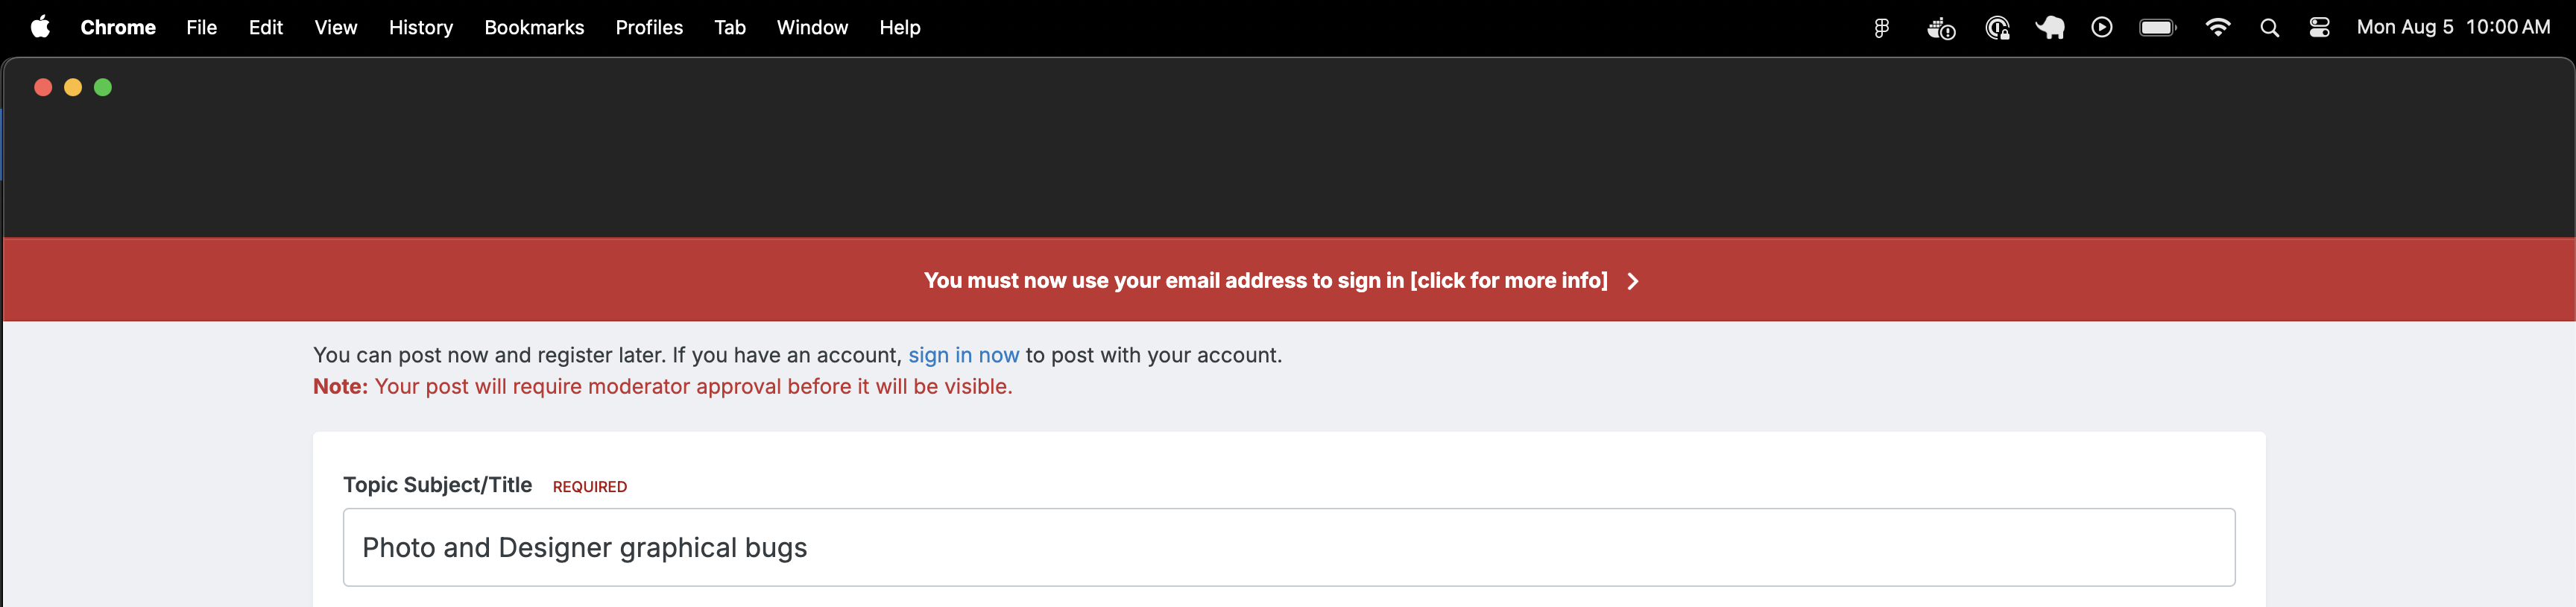Check the battery status icon
This screenshot has height=607, width=2576.
(2158, 28)
